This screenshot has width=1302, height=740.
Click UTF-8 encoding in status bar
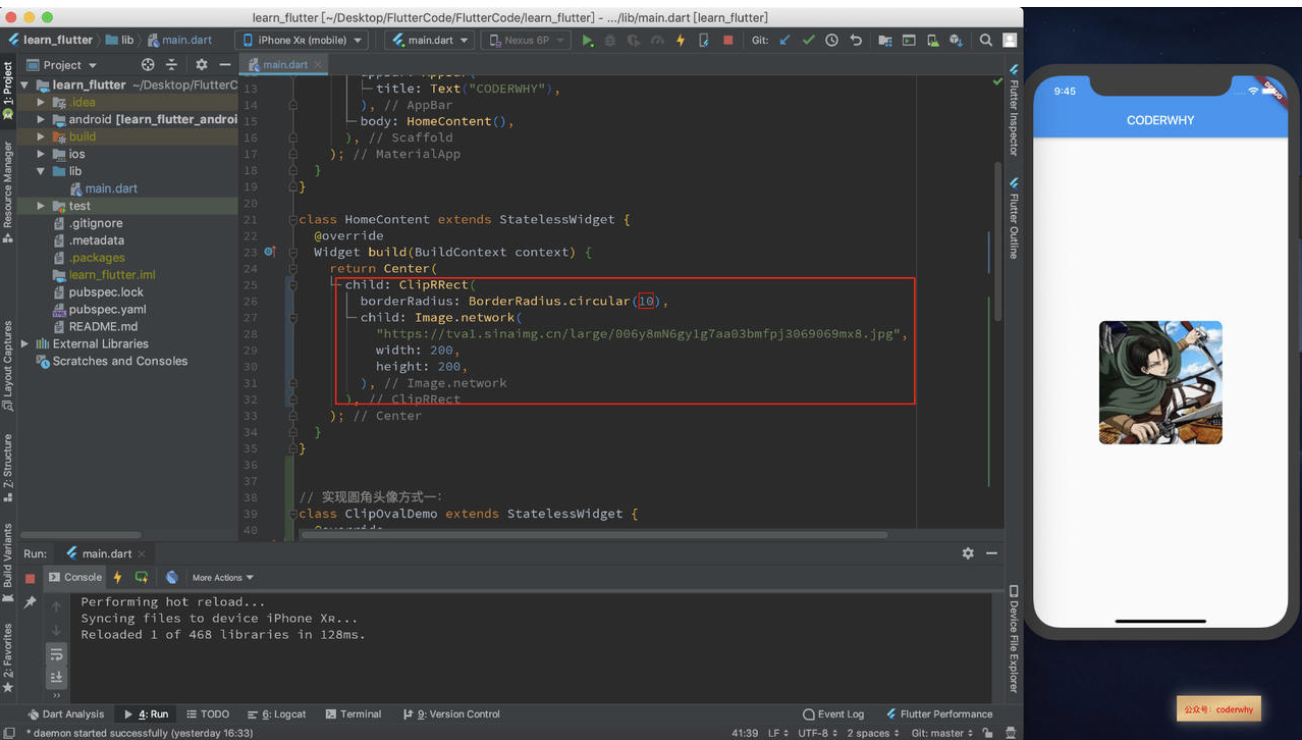click(x=817, y=733)
